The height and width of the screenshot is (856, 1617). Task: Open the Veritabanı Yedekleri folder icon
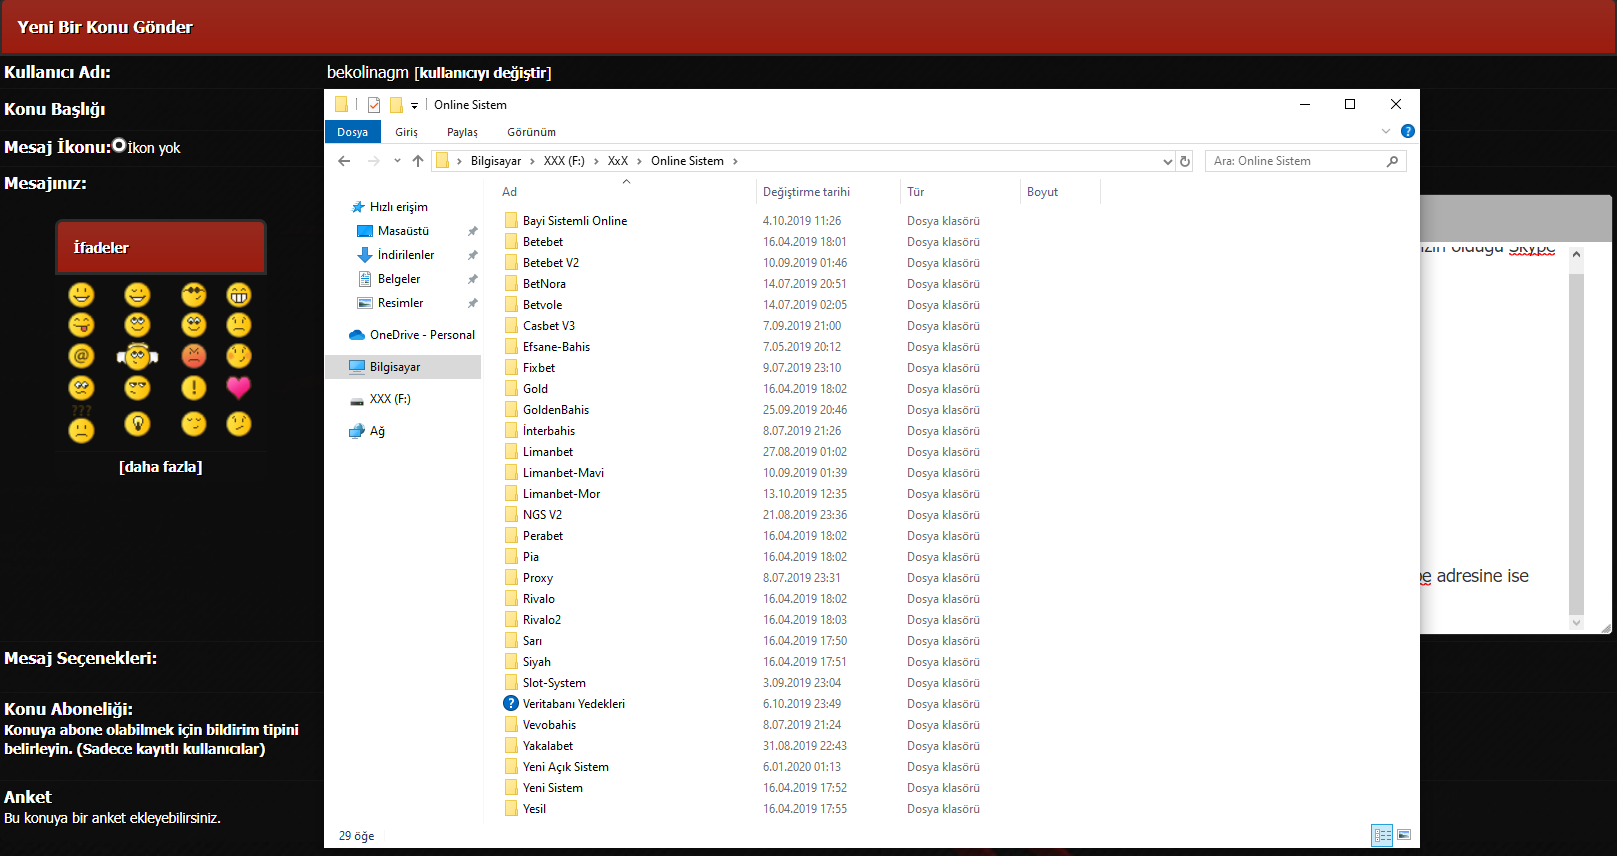[x=511, y=703]
